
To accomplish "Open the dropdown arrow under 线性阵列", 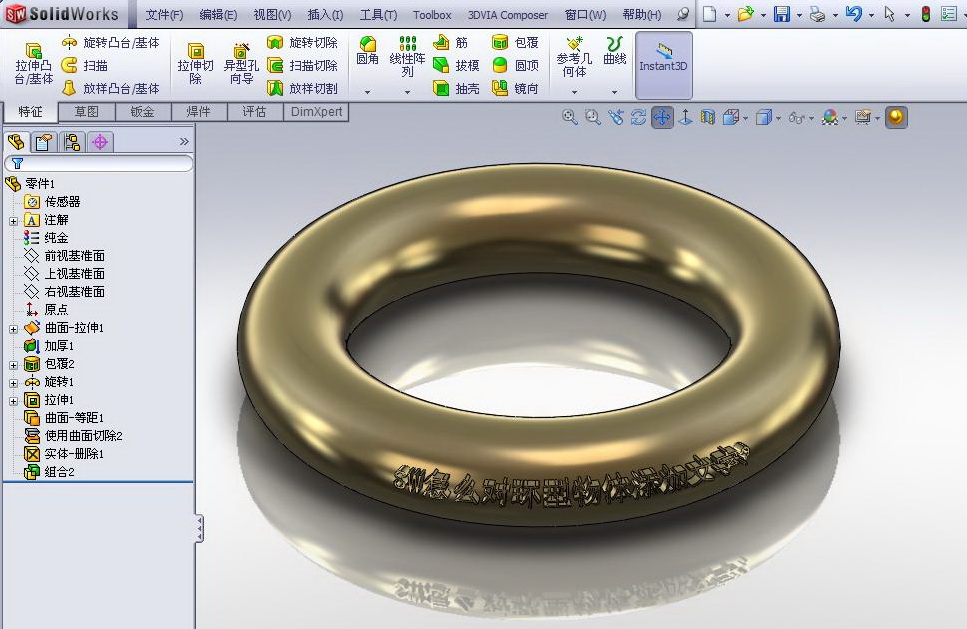I will 407,92.
